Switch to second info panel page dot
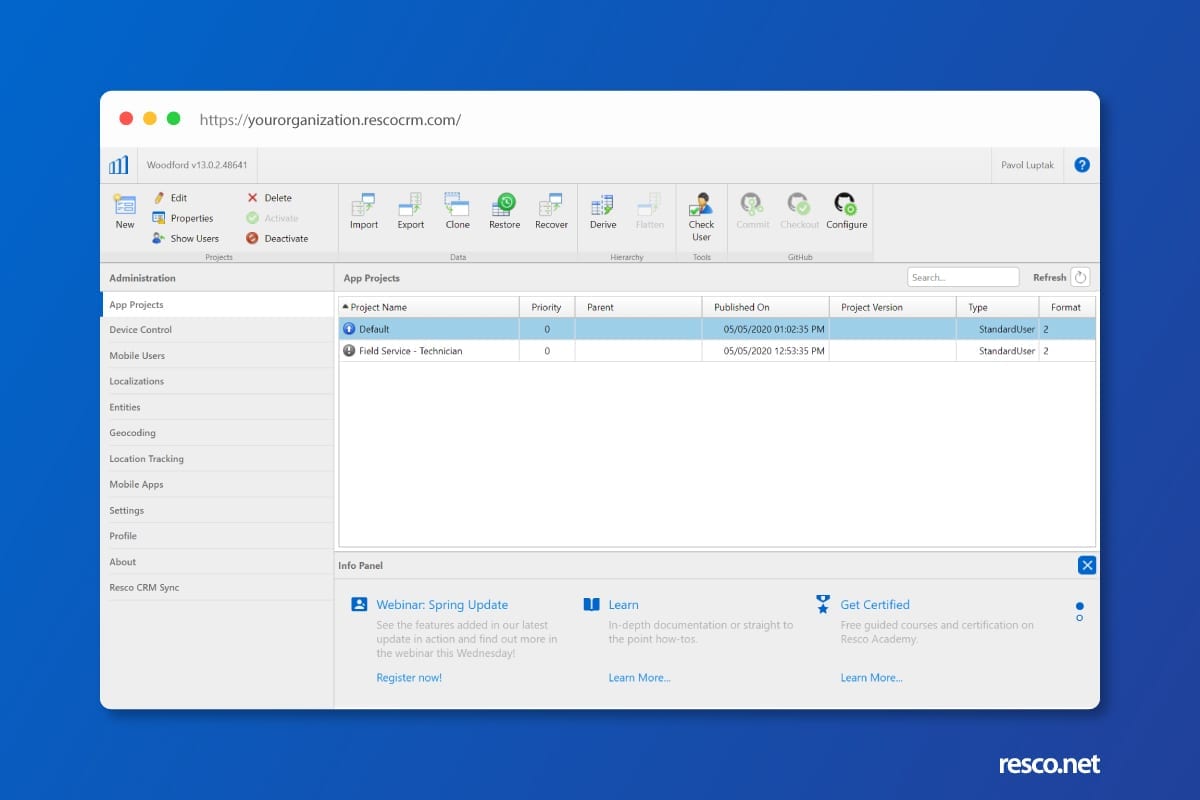The height and width of the screenshot is (800, 1200). 1080,619
